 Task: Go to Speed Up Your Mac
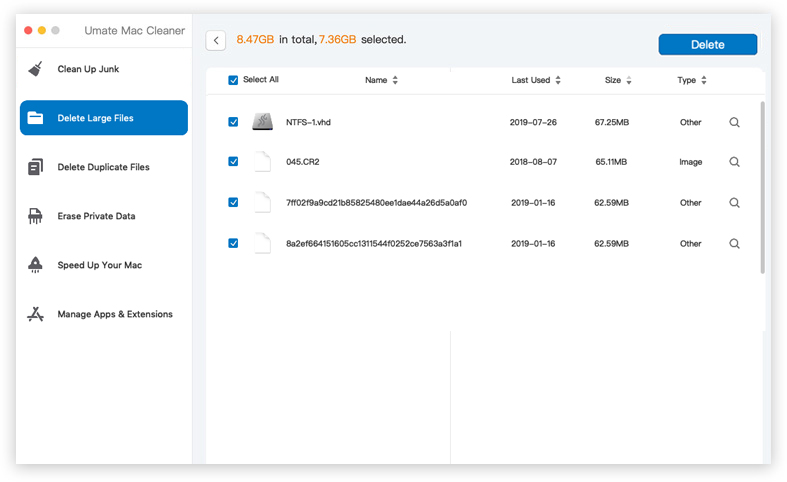[x=104, y=265]
